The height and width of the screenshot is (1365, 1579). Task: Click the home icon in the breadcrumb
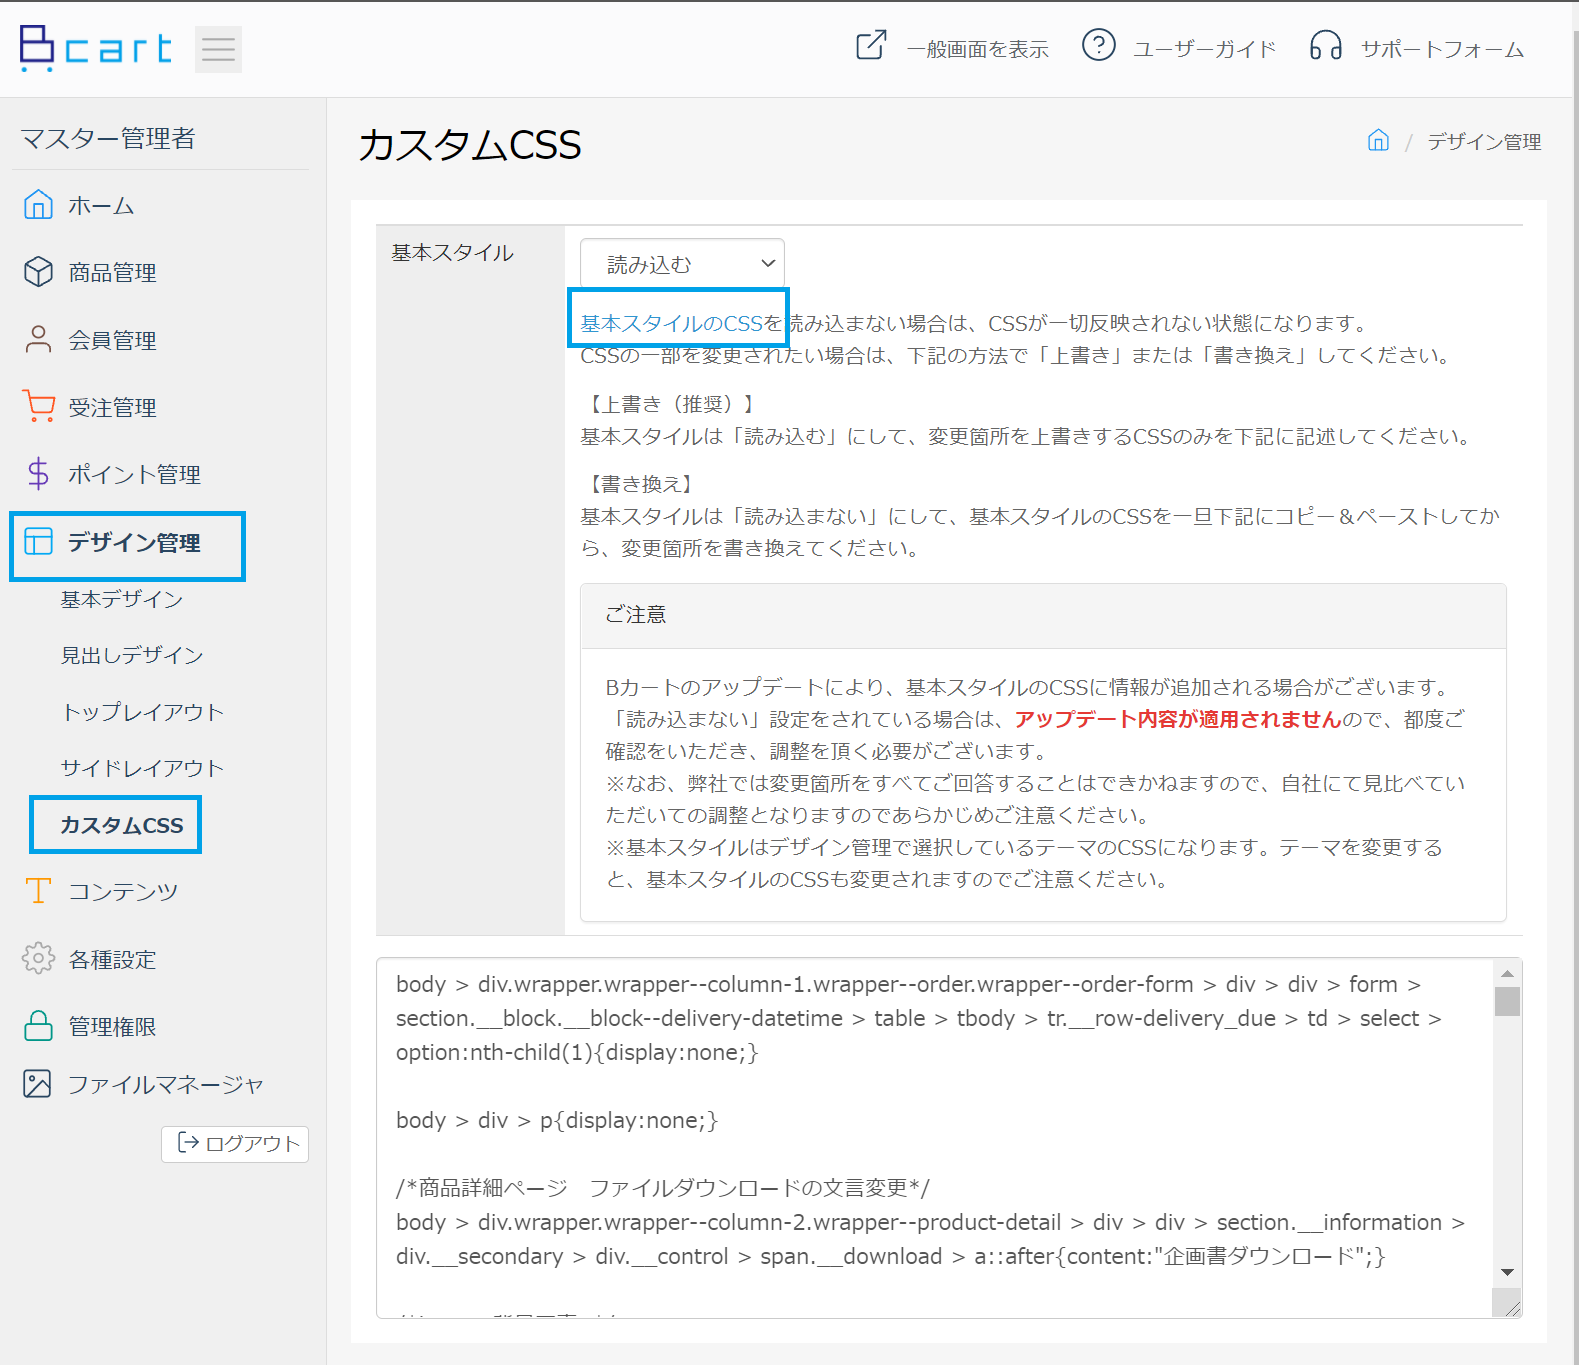pyautogui.click(x=1378, y=140)
